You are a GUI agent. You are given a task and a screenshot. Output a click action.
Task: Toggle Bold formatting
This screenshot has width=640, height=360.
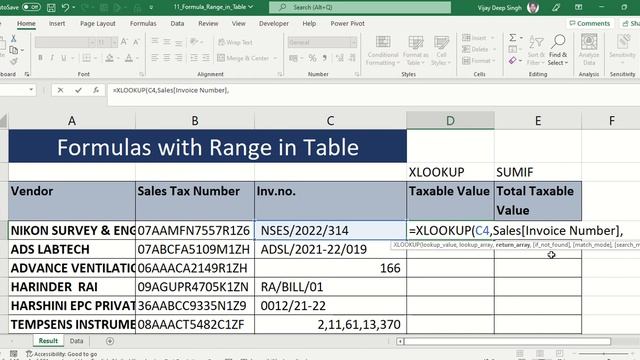40,58
